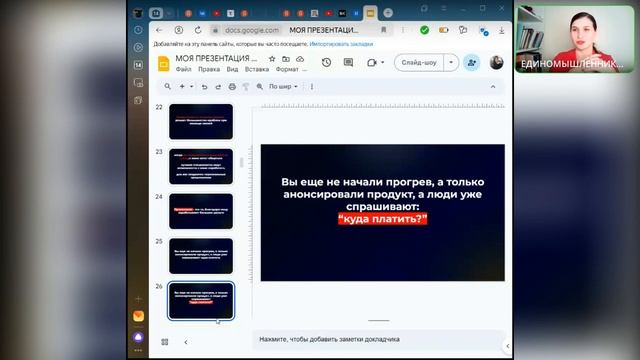Open the browser extensions icon

463,30
